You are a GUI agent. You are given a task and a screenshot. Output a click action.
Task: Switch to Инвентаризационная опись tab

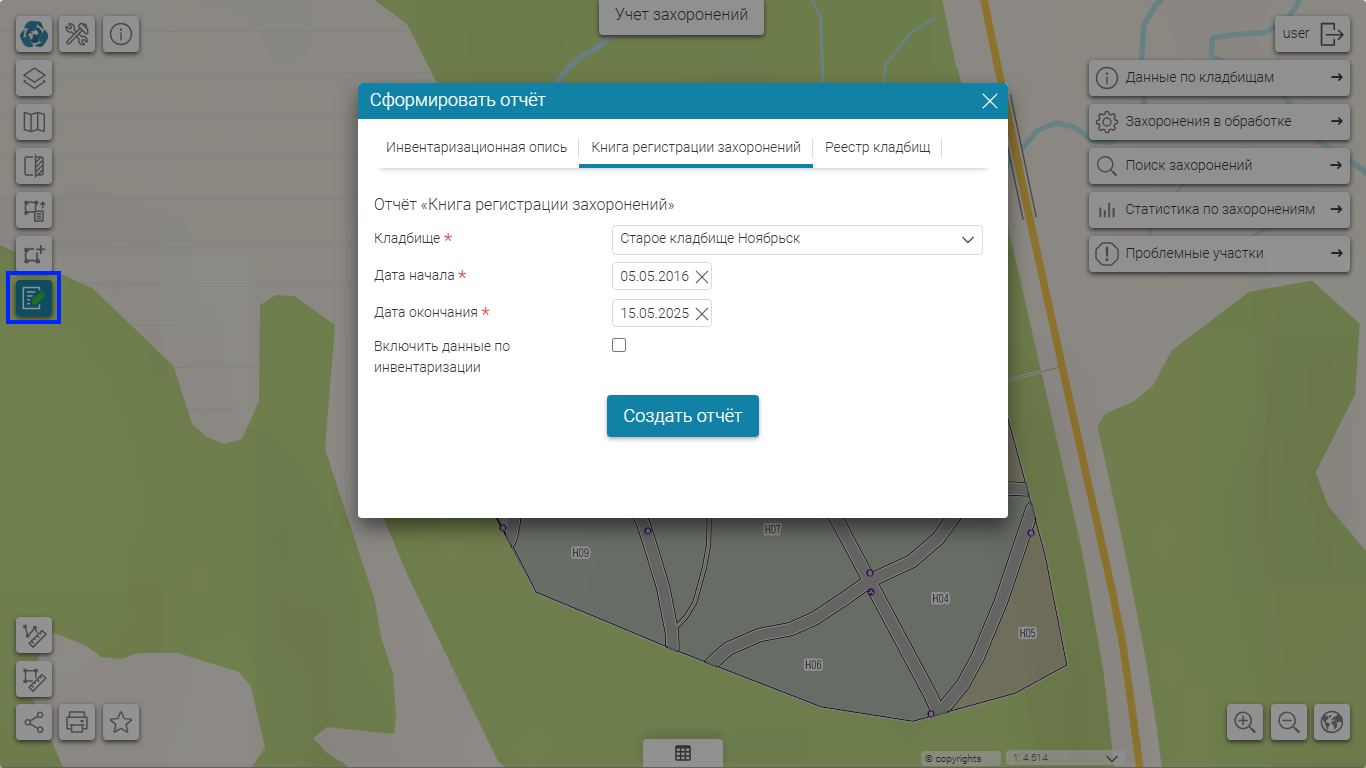(476, 147)
